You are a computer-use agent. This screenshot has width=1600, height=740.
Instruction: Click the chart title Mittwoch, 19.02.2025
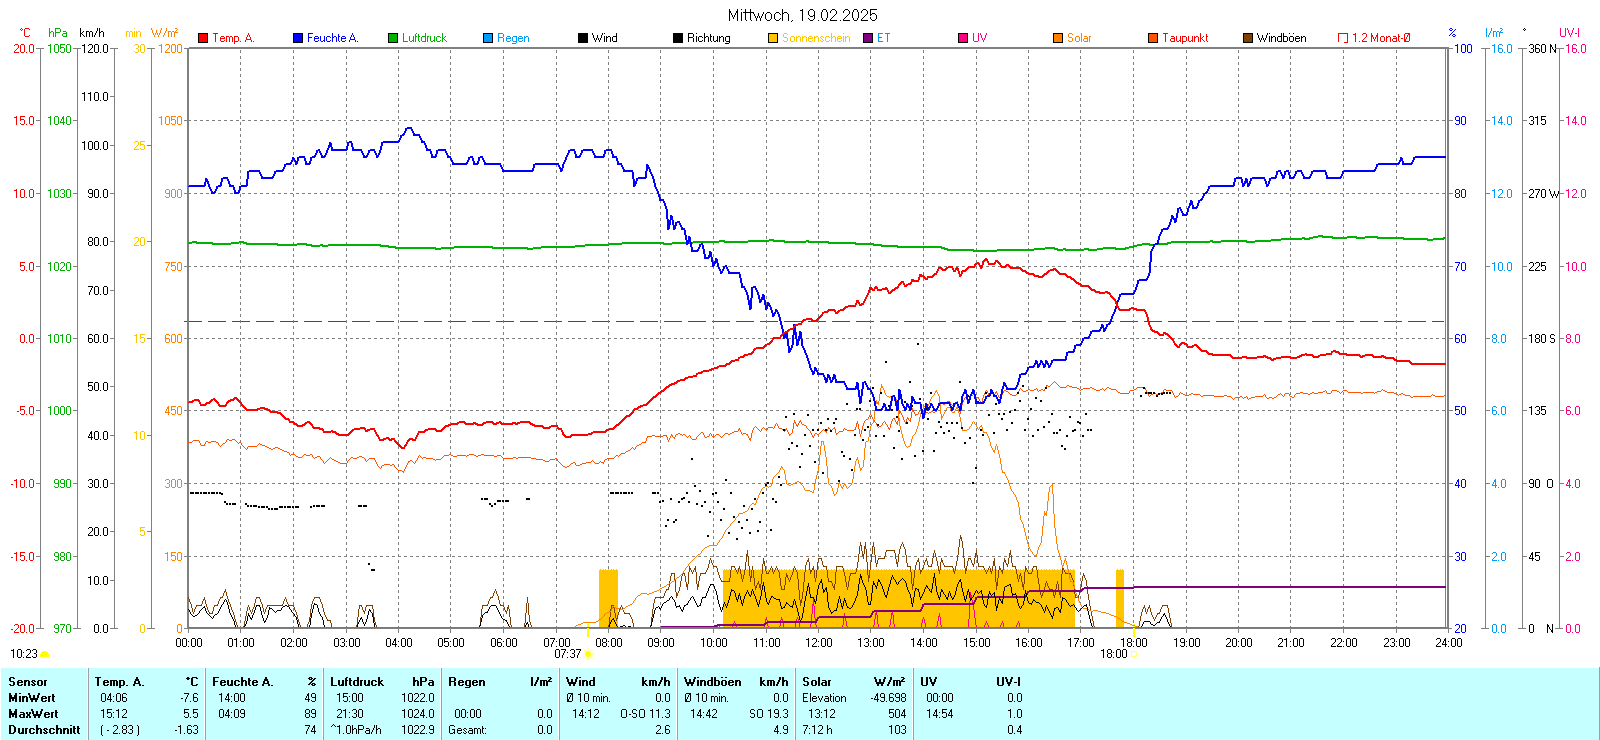click(x=802, y=15)
